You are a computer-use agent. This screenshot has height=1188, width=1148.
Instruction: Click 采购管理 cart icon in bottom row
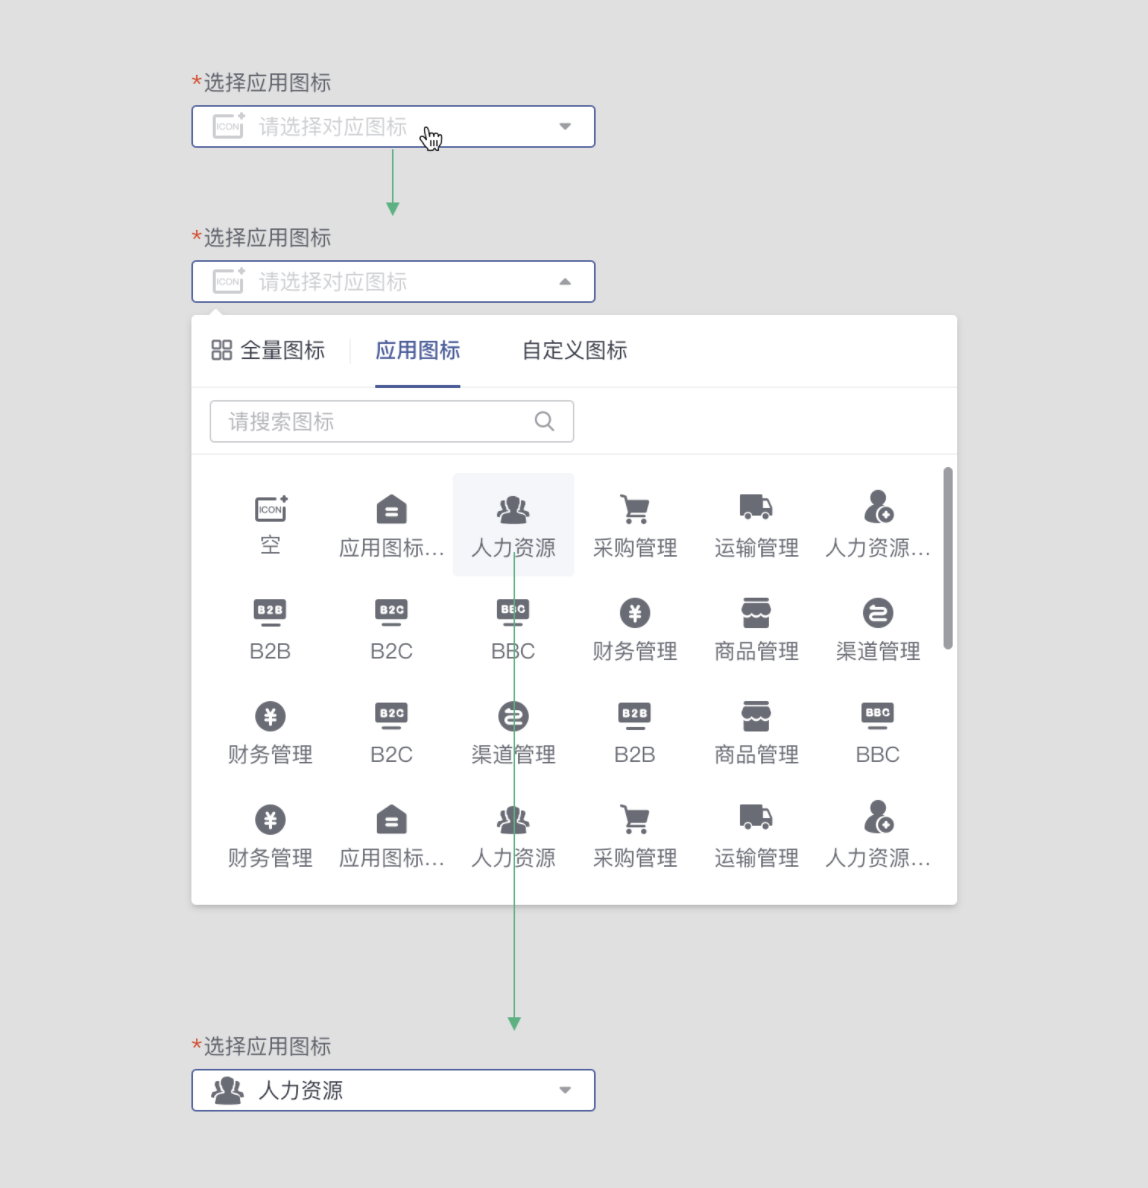tap(635, 835)
